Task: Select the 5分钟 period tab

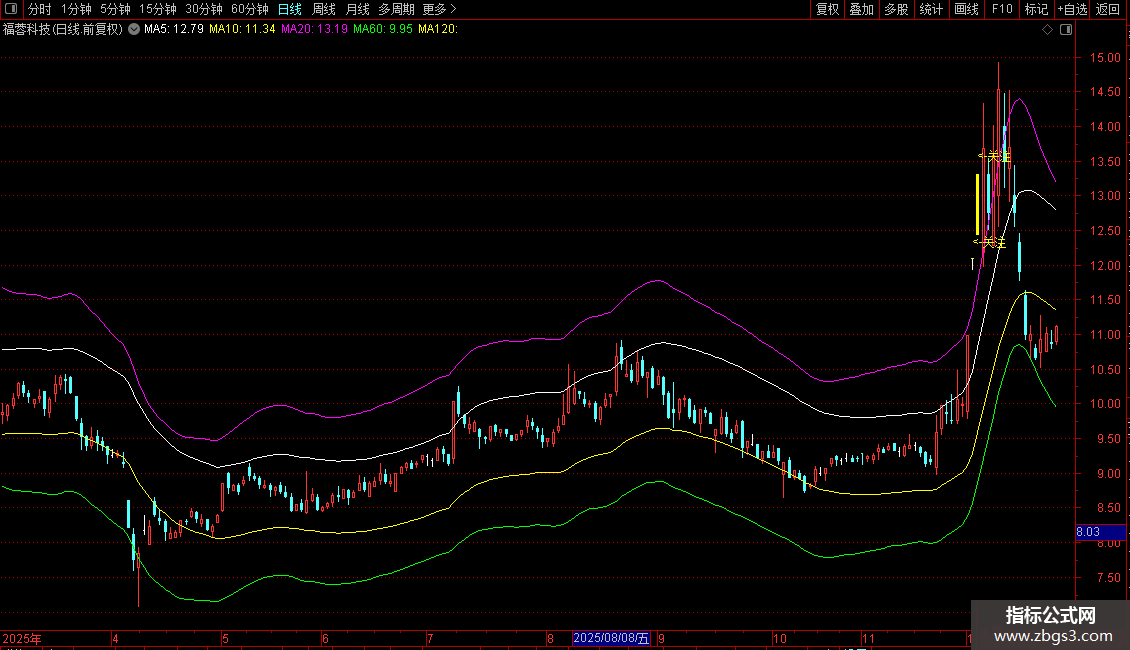Action: tap(115, 9)
